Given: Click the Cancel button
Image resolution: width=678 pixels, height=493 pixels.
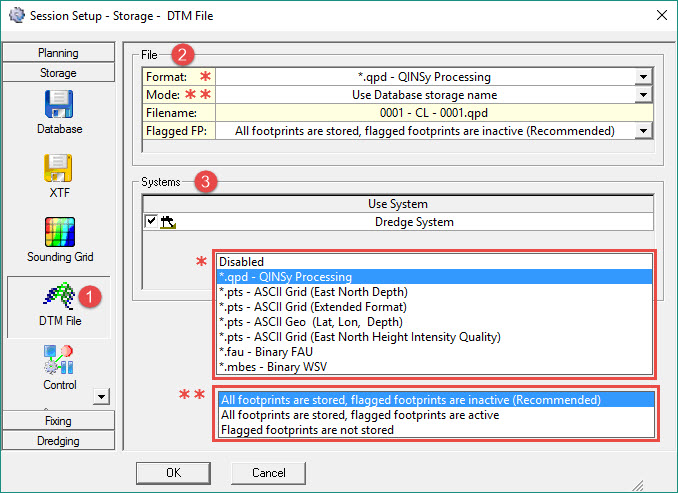Looking at the screenshot, I should click(x=268, y=472).
